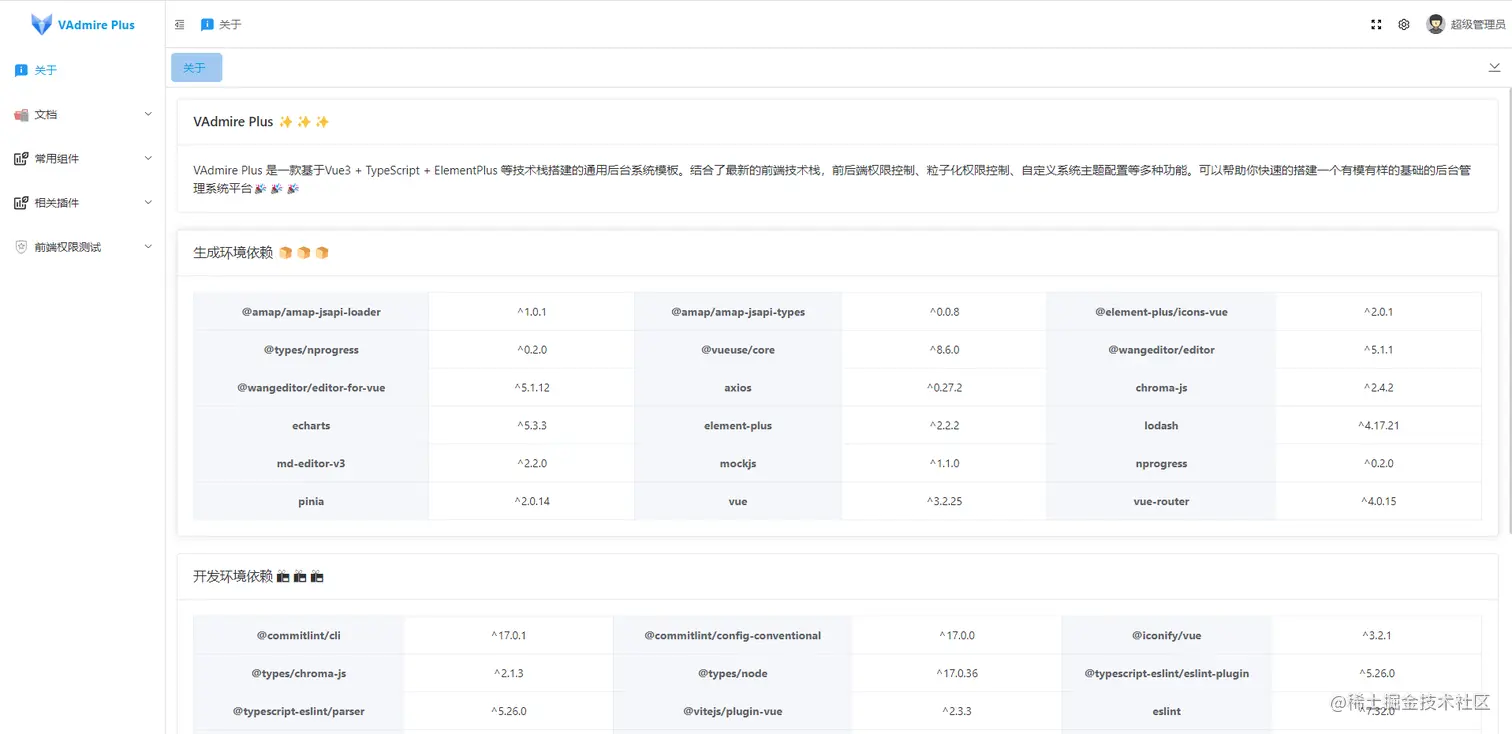The height and width of the screenshot is (734, 1512).
Task: Expand the 常用组件 submenu chevron
Action: coord(148,158)
